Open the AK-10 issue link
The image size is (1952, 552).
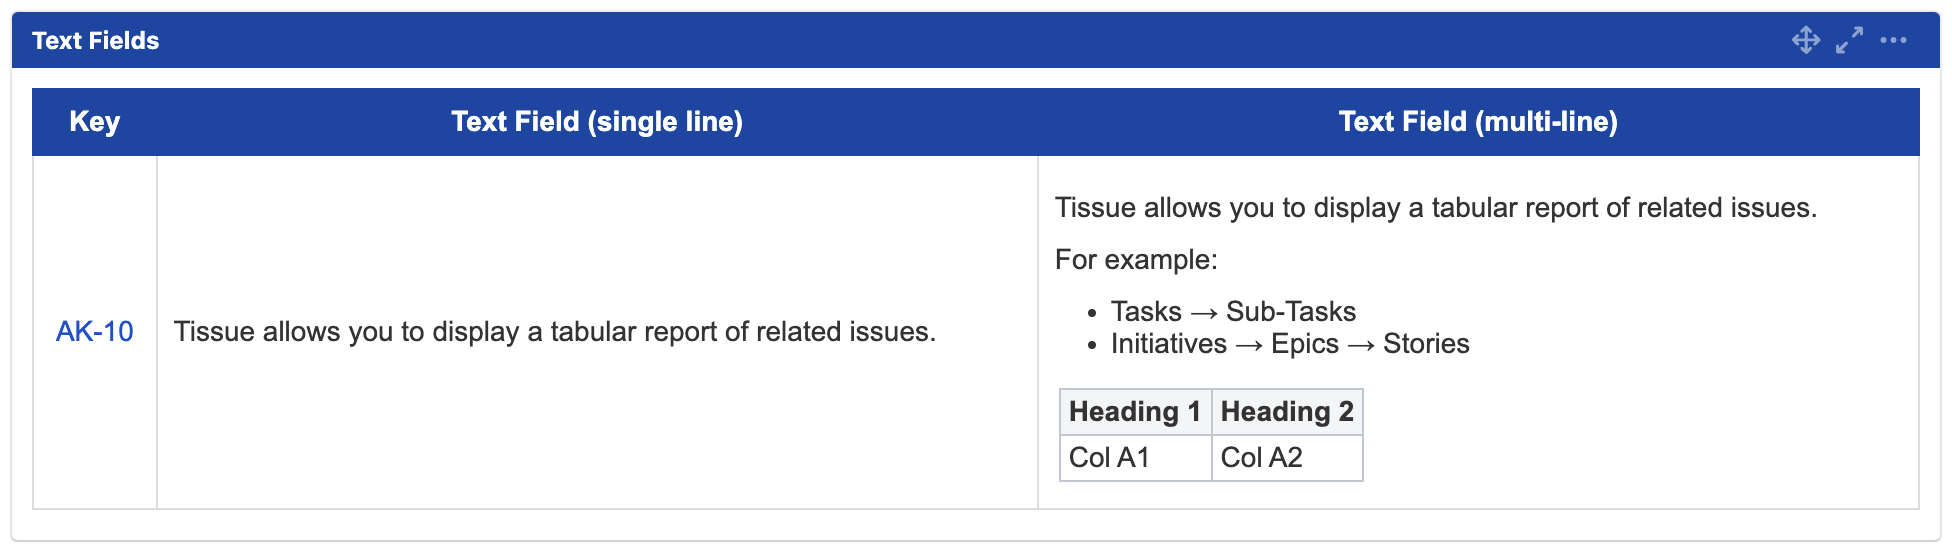95,332
